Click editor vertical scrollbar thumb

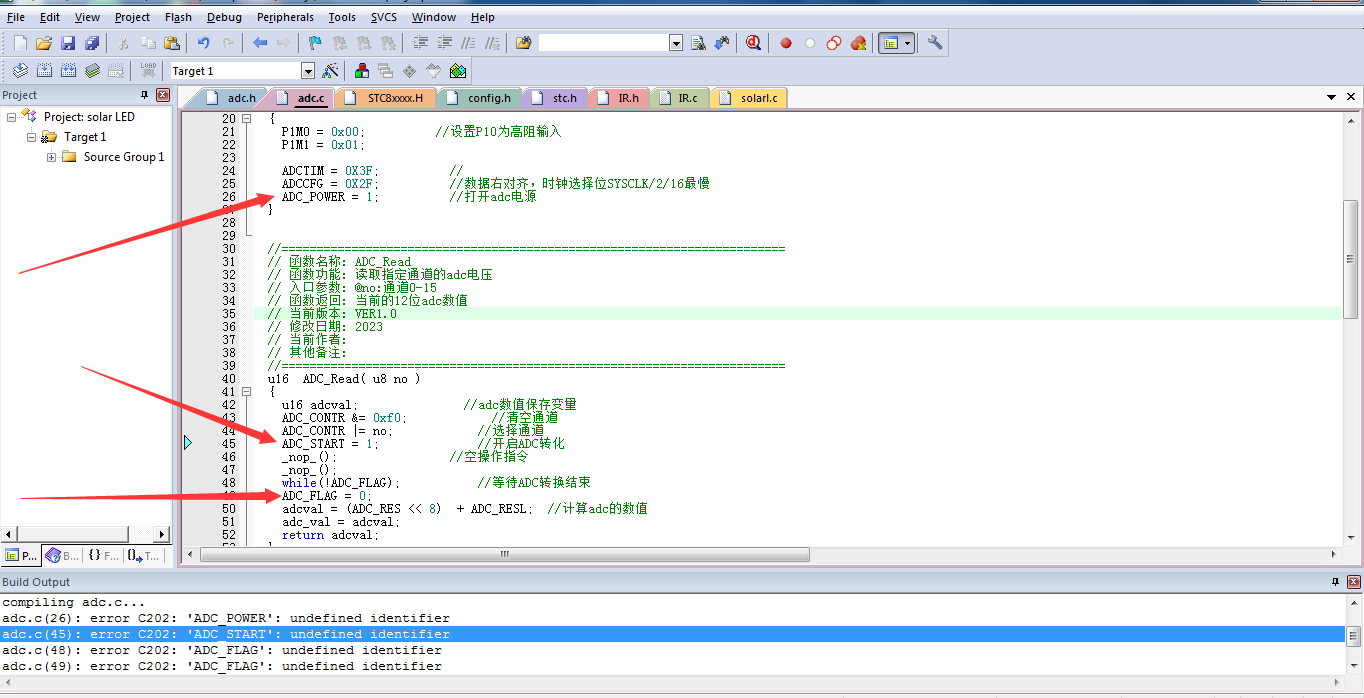(x=1350, y=259)
